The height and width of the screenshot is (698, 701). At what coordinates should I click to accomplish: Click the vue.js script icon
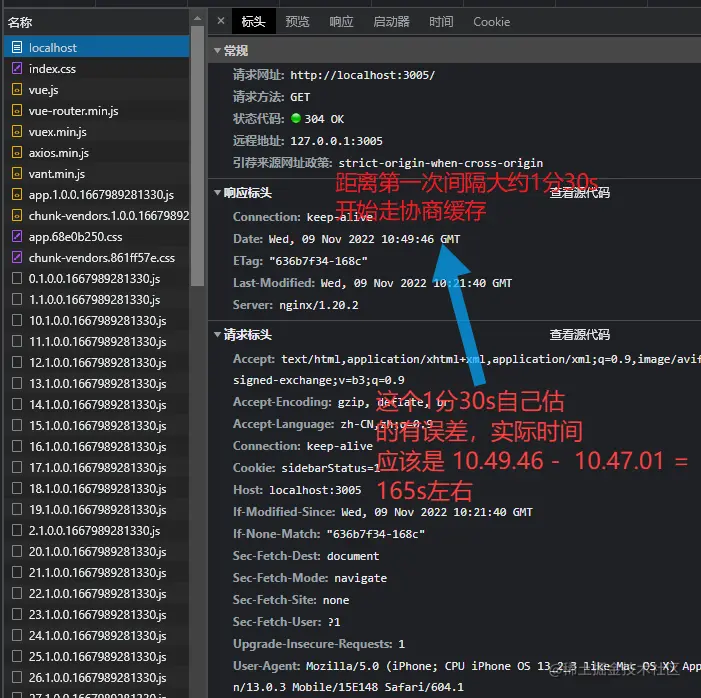coord(17,89)
